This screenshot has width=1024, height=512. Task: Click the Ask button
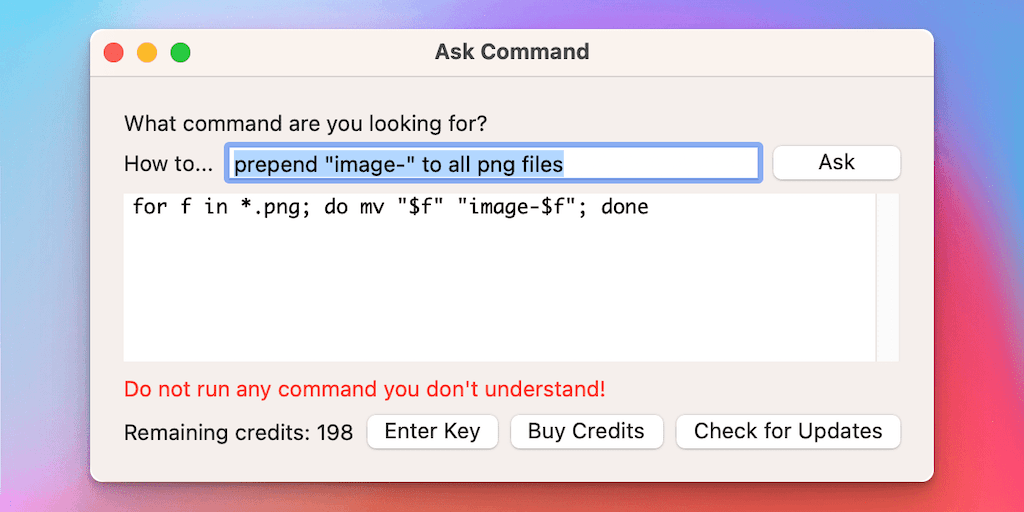pos(836,162)
